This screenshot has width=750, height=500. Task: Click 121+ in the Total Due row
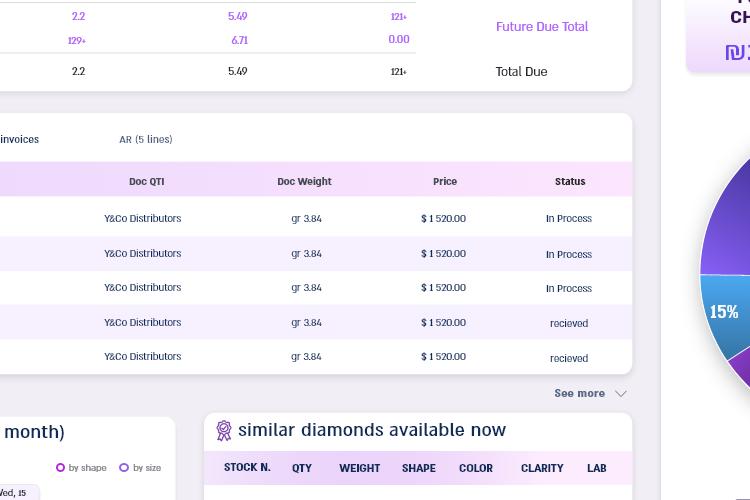[398, 72]
